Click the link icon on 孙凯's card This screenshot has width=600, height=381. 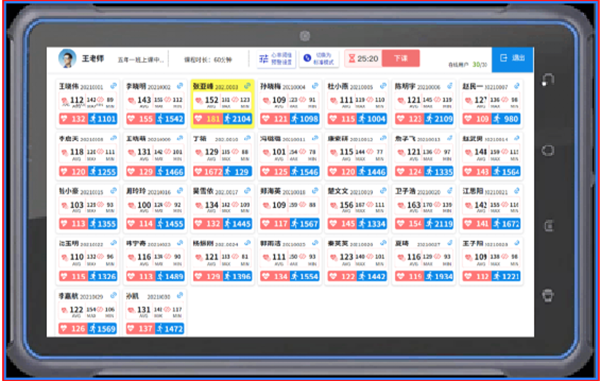(x=180, y=295)
